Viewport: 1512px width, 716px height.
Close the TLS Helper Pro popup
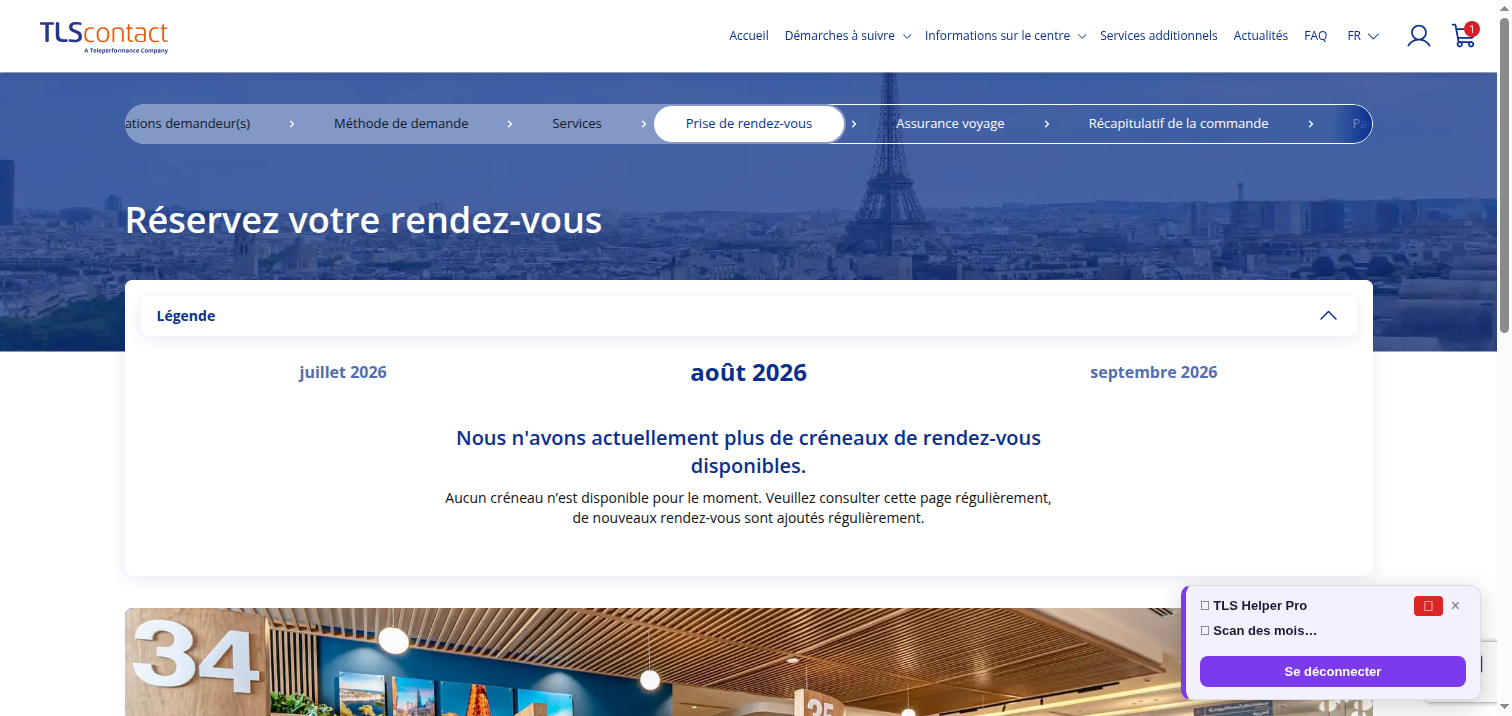click(1455, 606)
